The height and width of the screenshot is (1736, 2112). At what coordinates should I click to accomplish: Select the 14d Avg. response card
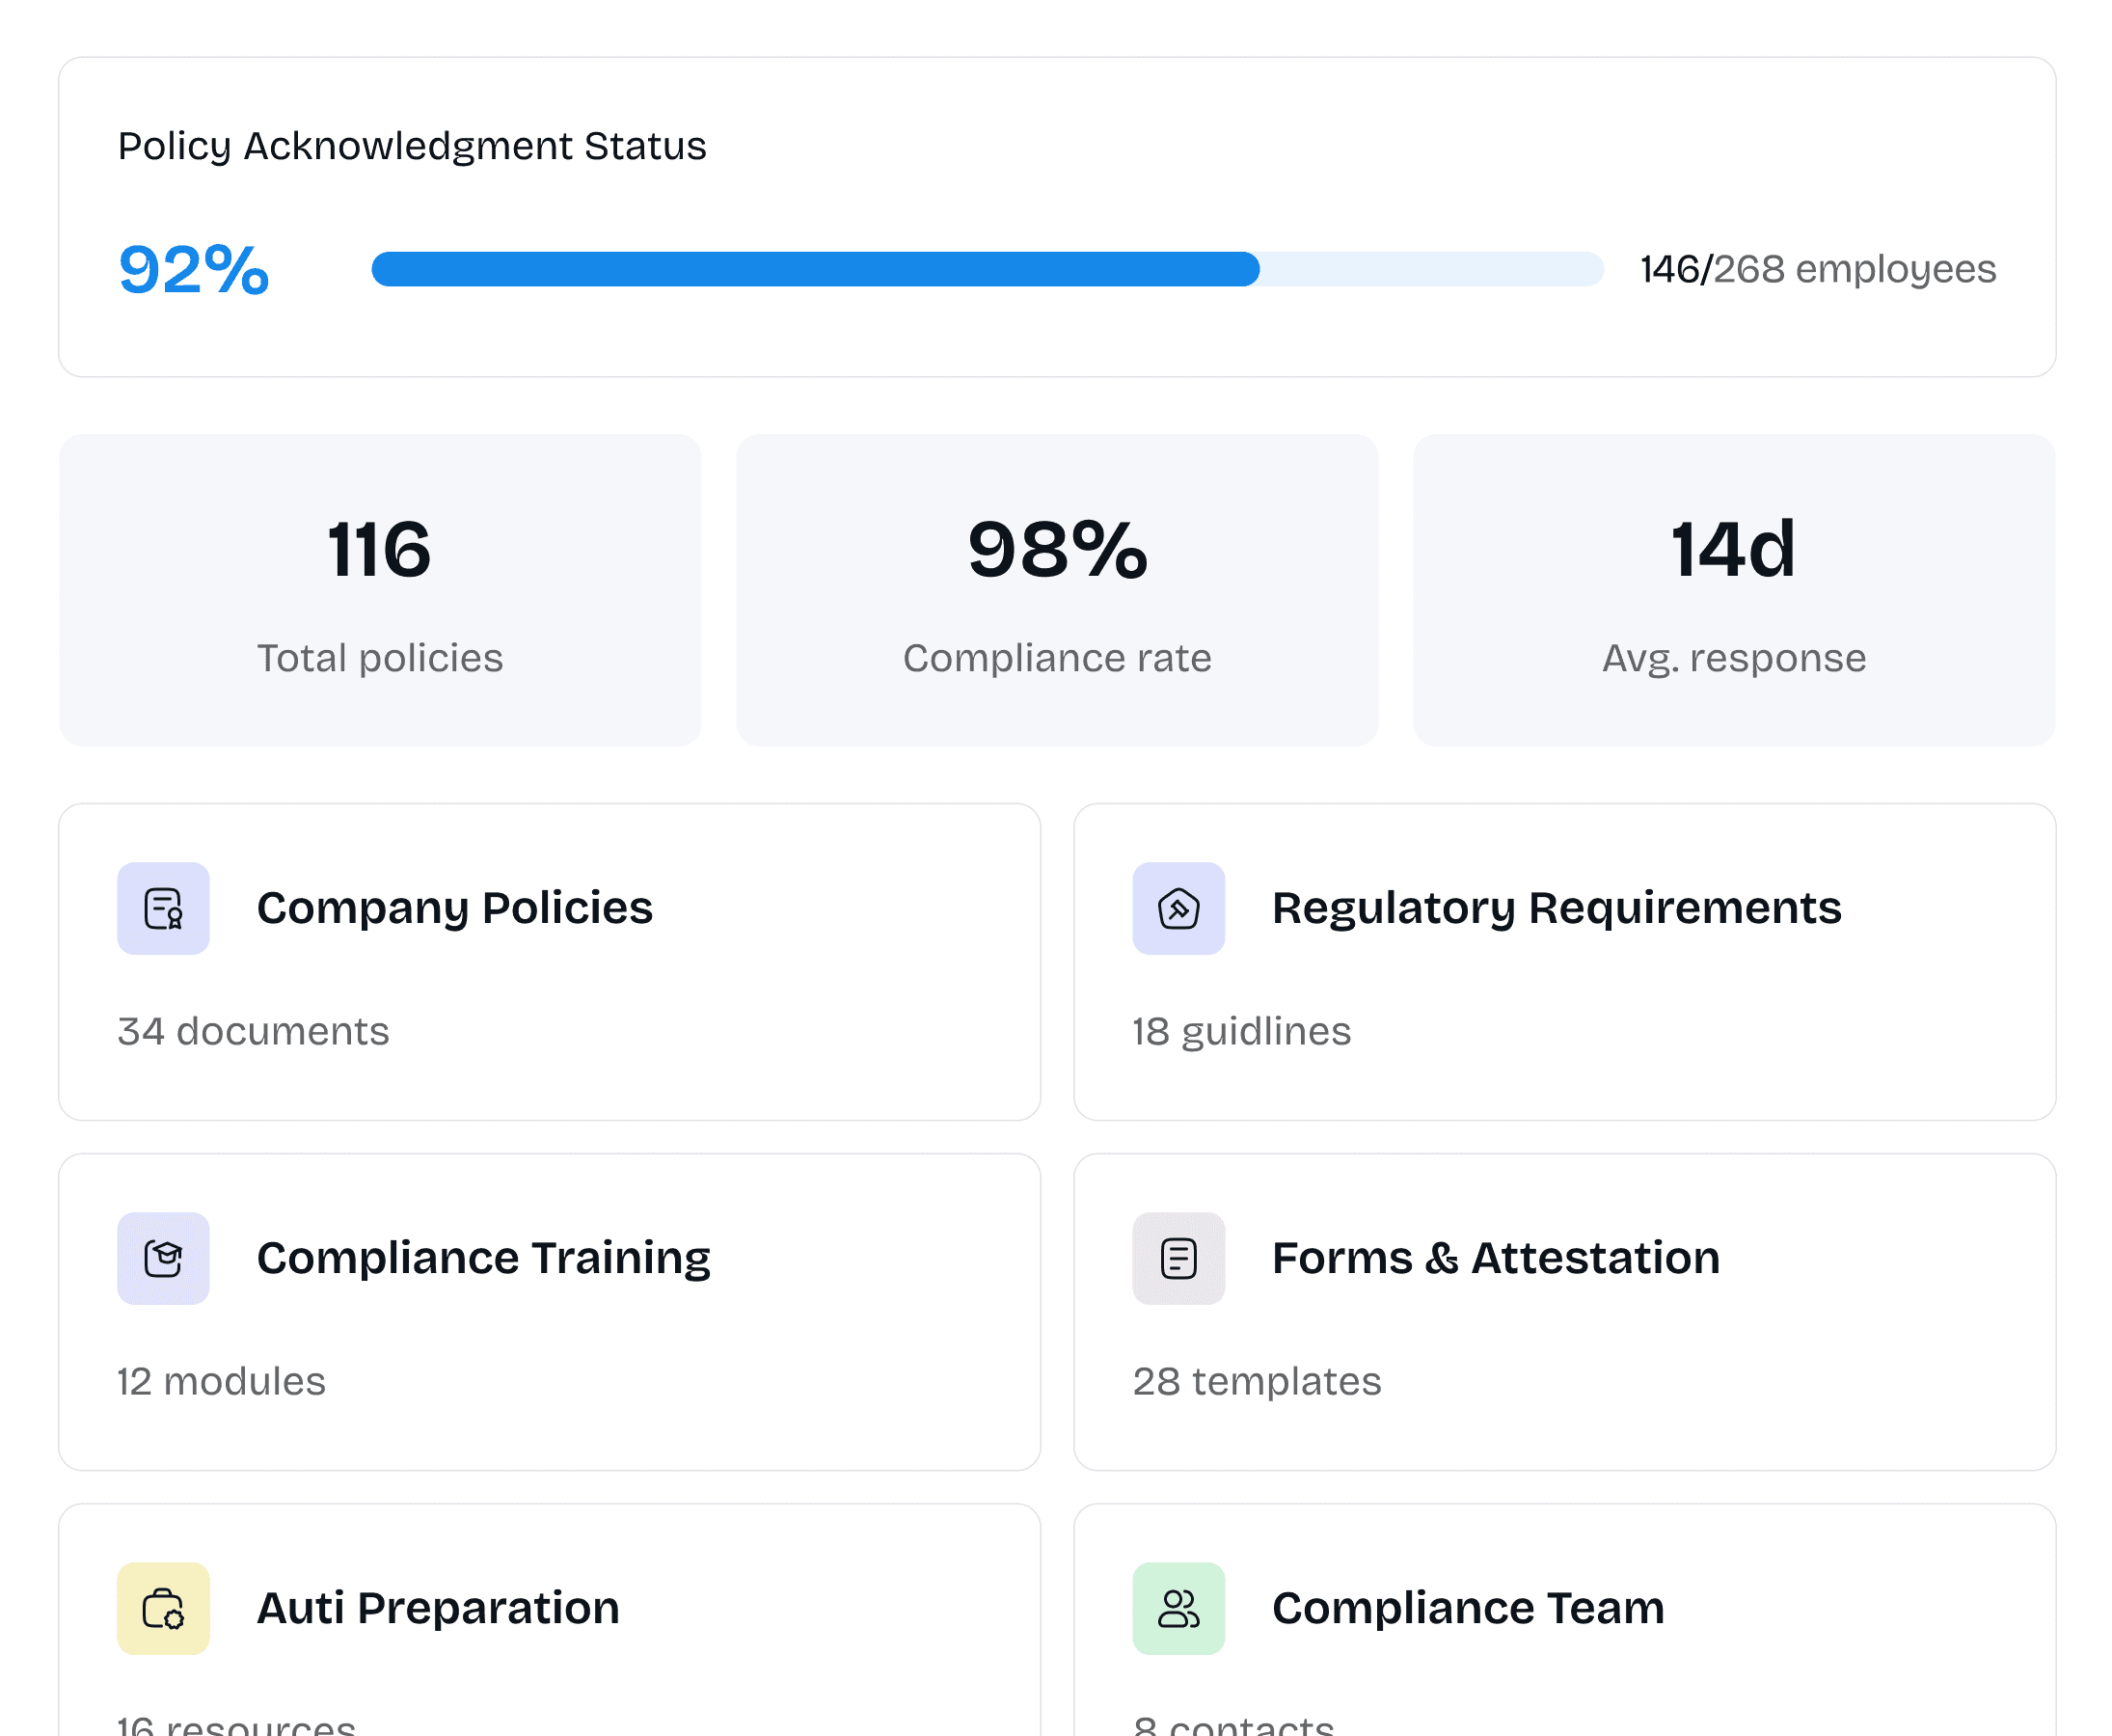pyautogui.click(x=1733, y=590)
